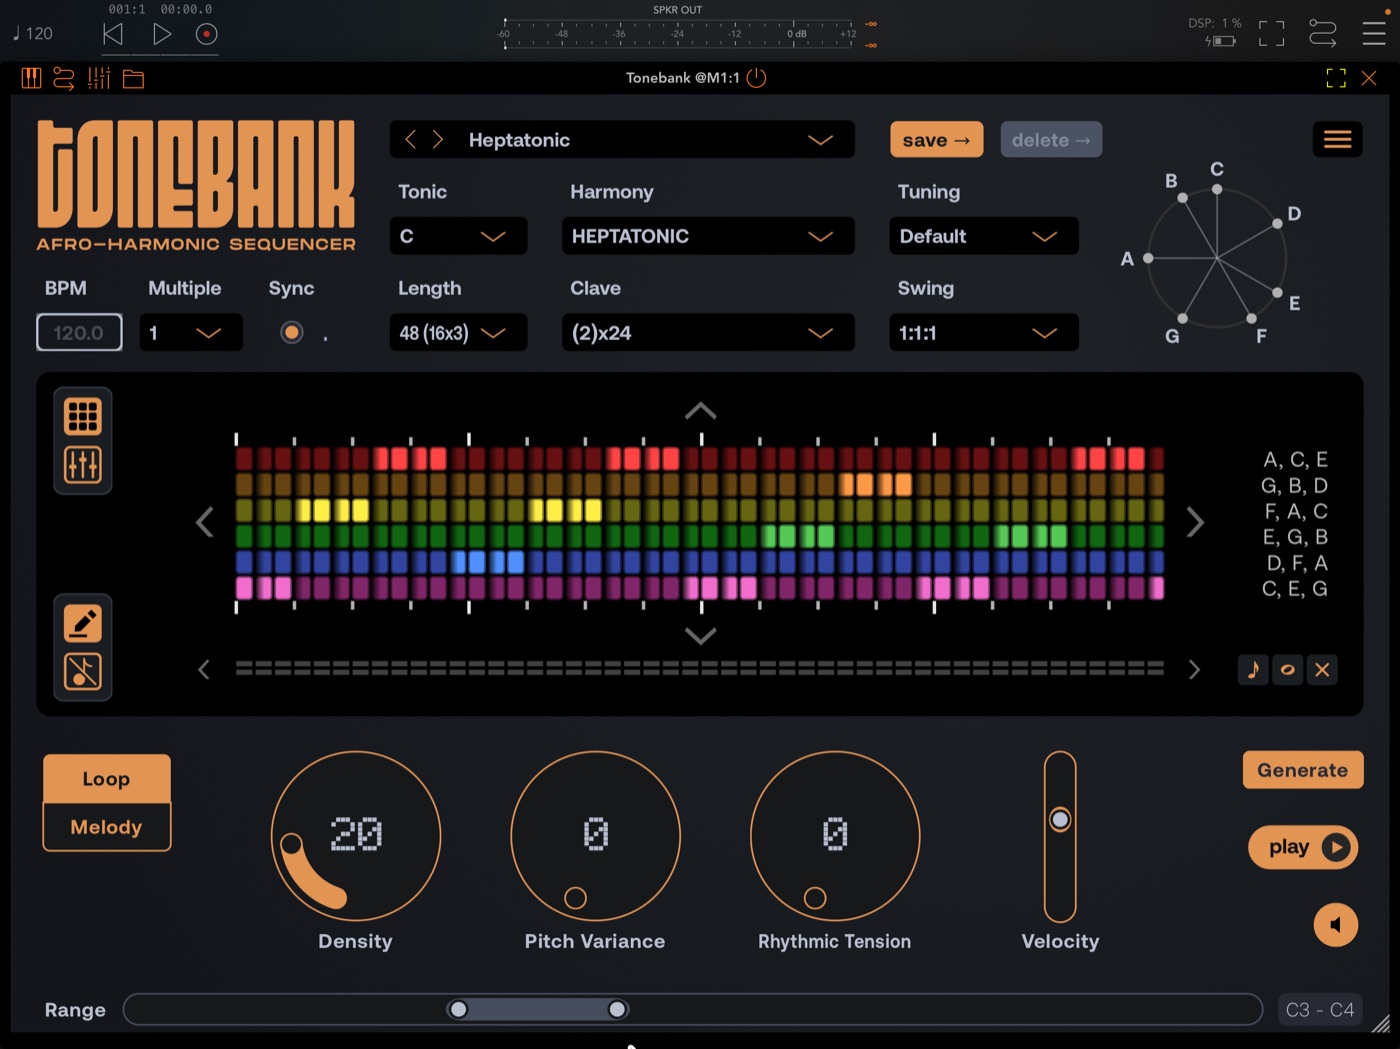The image size is (1400, 1049).
Task: Open the Tuning Default dropdown
Action: [983, 236]
